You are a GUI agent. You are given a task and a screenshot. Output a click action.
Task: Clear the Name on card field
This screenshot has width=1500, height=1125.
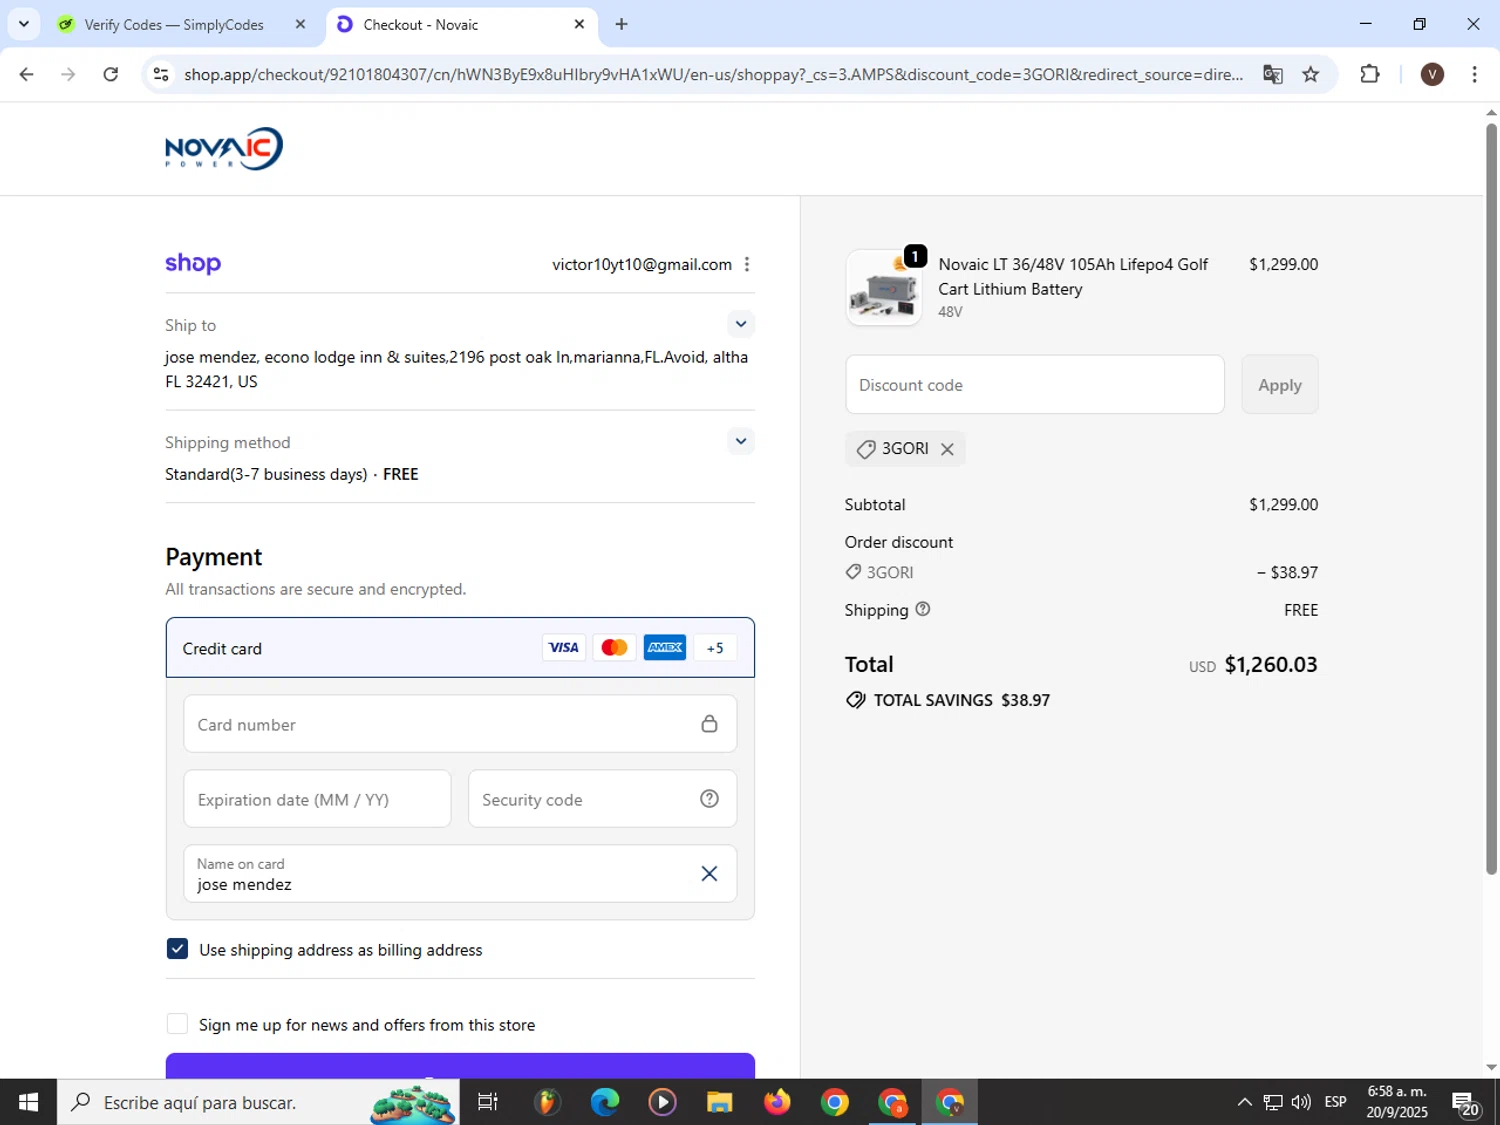coord(709,874)
